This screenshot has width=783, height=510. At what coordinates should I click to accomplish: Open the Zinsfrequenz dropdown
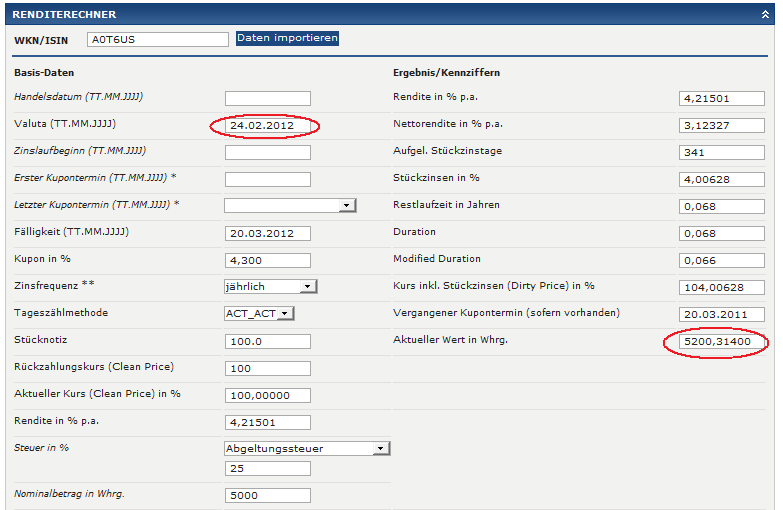pyautogui.click(x=270, y=286)
